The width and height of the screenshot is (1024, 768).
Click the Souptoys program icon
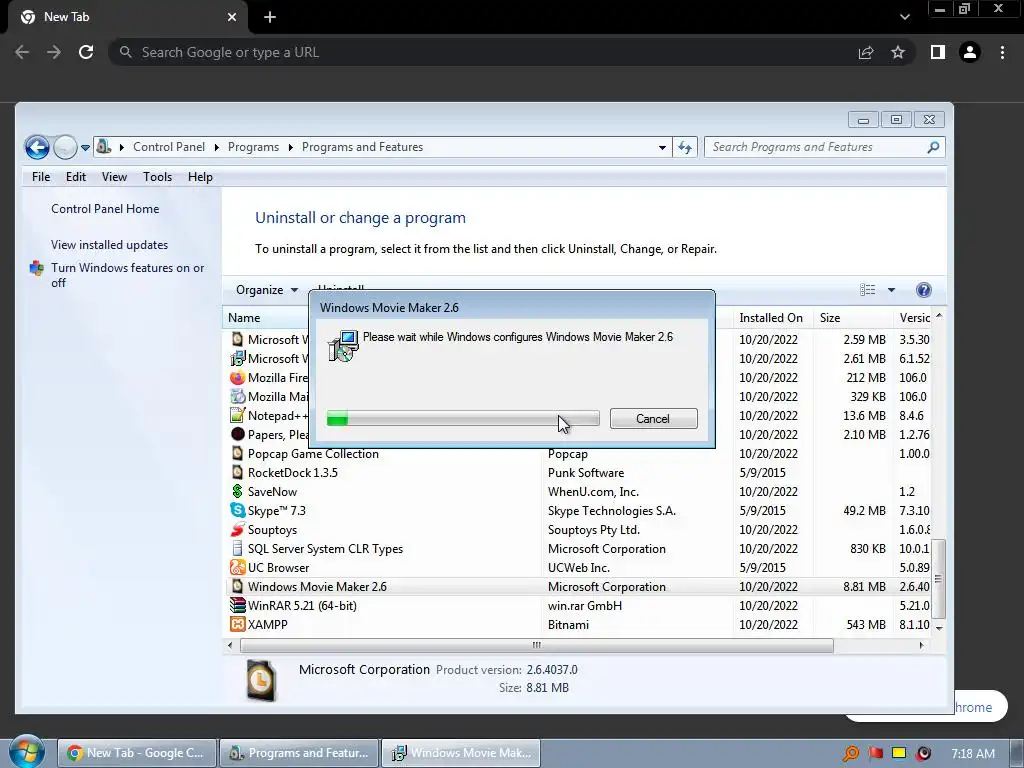pyautogui.click(x=237, y=530)
